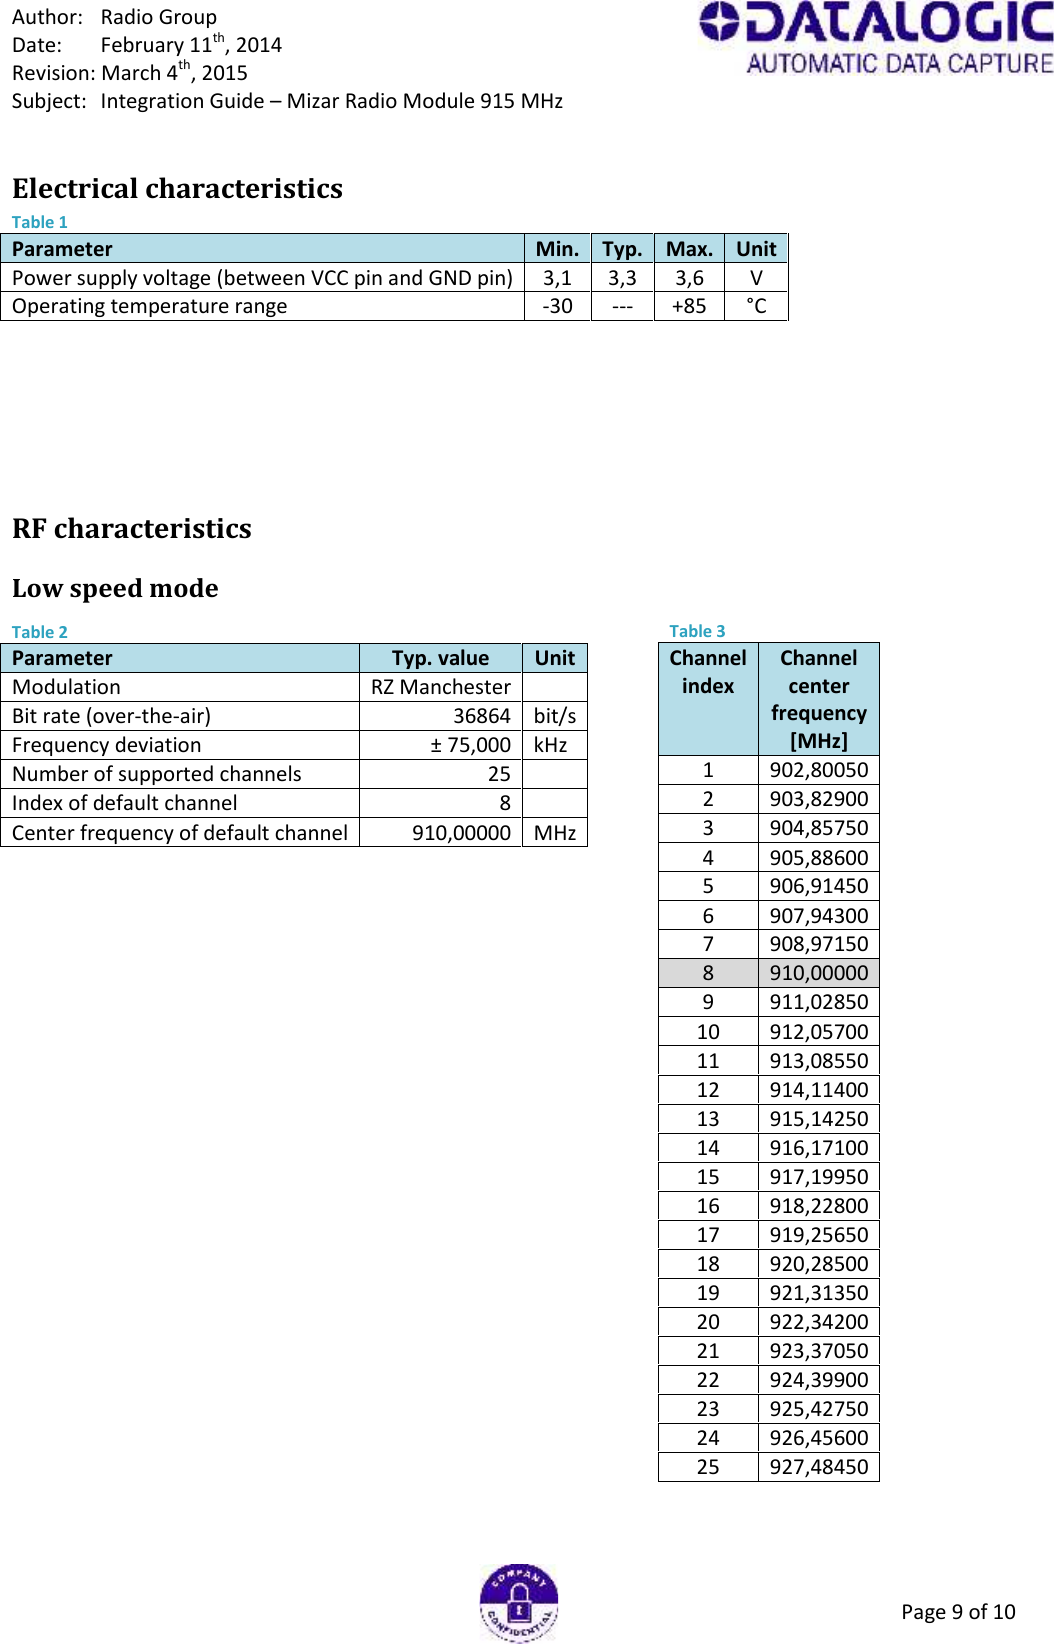
Task: Click the 'Table 3' caption
Action: (x=697, y=631)
